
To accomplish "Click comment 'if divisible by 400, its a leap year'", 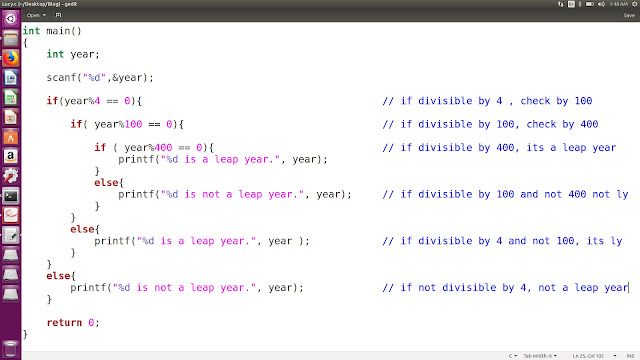I will click(x=499, y=147).
